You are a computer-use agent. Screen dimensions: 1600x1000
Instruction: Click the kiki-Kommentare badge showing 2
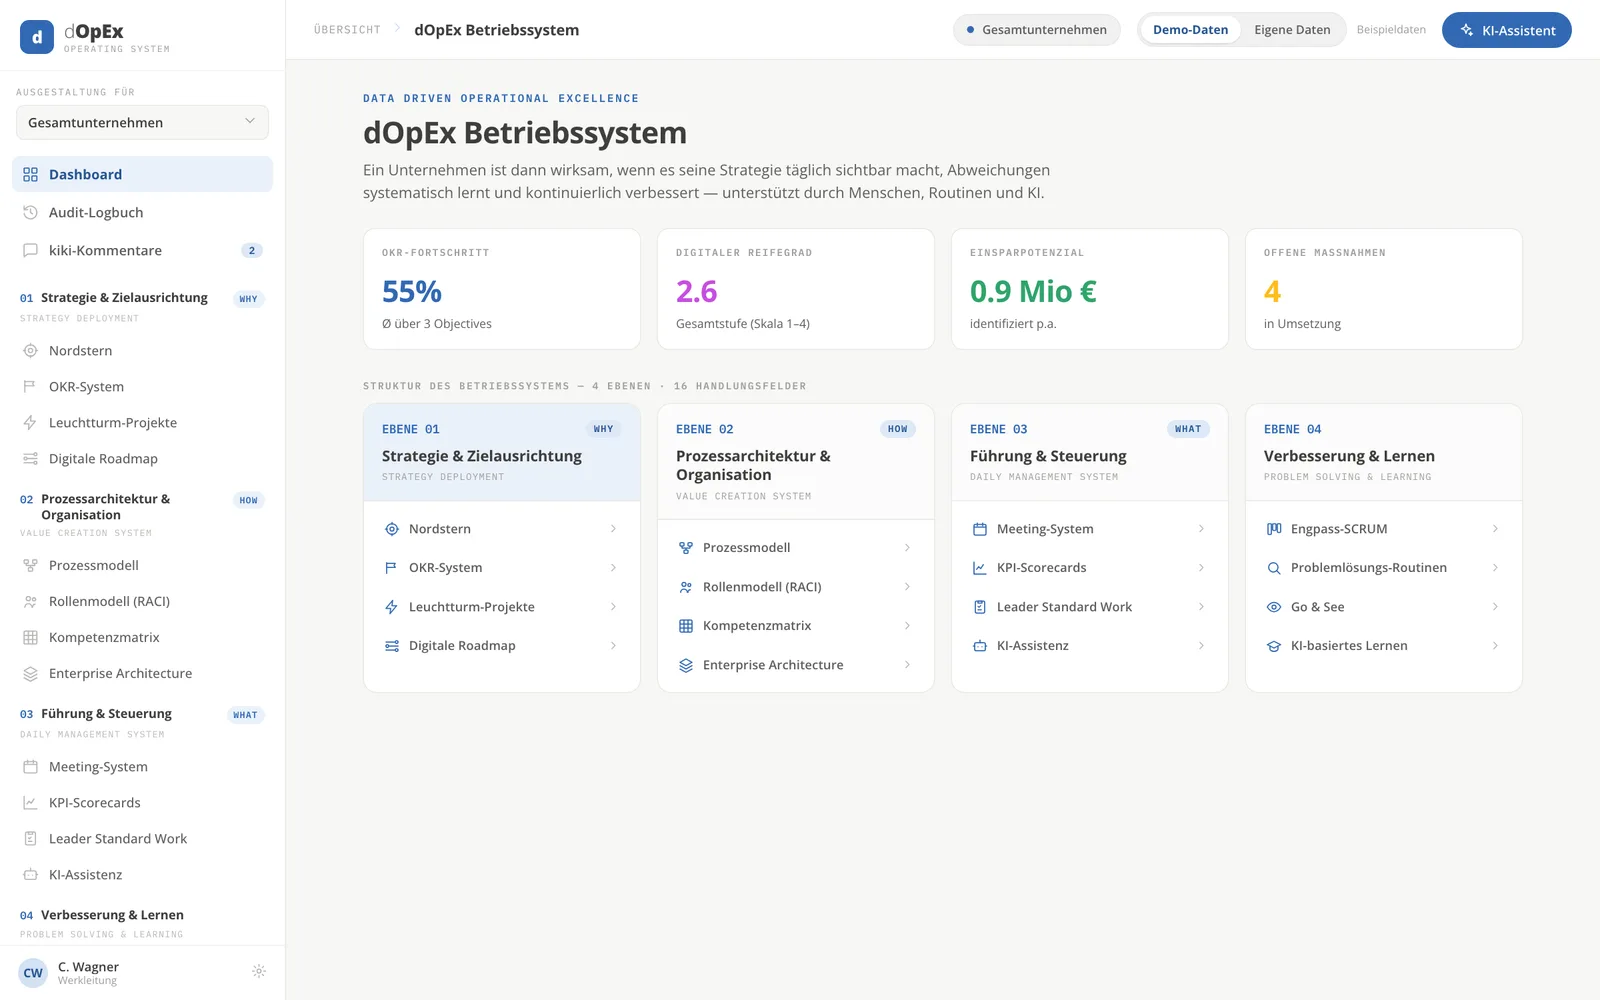pos(252,250)
